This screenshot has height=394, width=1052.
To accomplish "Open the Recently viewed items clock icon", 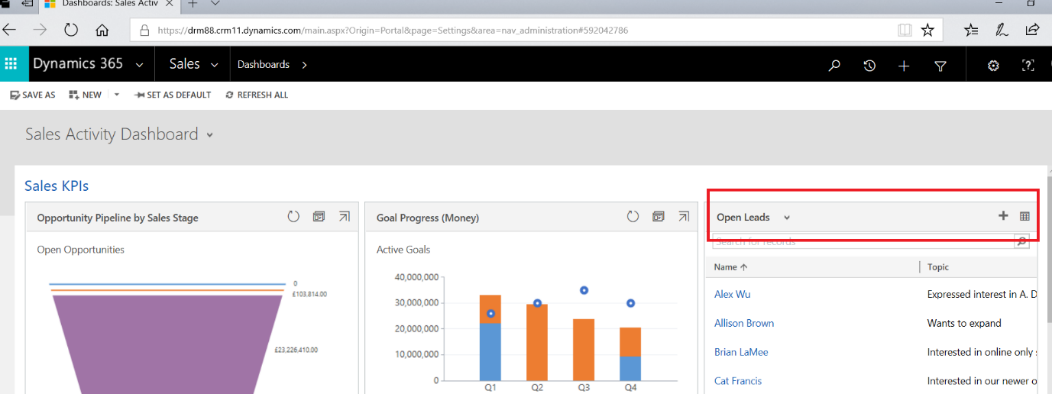I will (870, 65).
